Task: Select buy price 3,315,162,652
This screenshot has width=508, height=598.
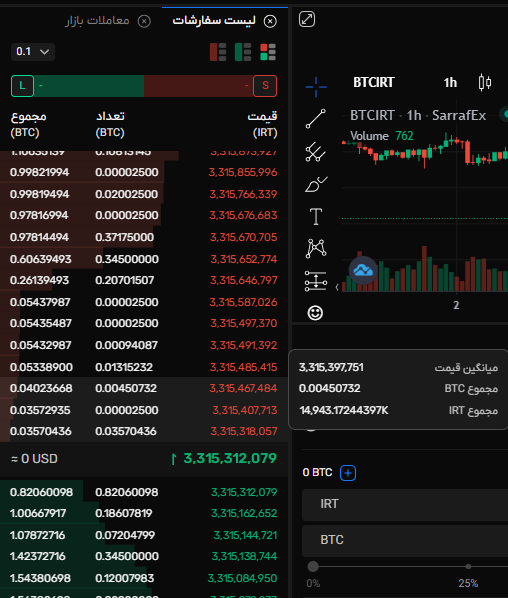Action: point(244,513)
